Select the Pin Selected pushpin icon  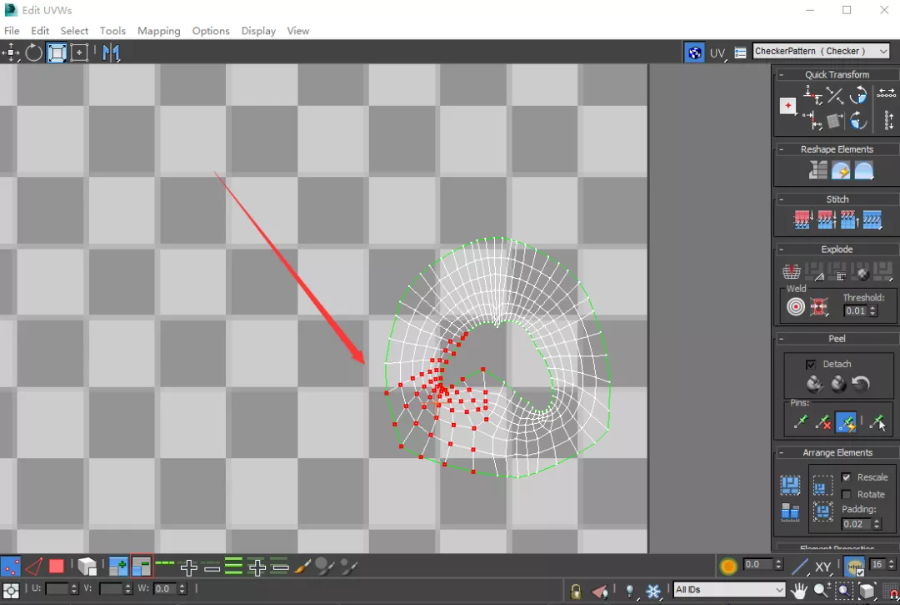click(800, 423)
